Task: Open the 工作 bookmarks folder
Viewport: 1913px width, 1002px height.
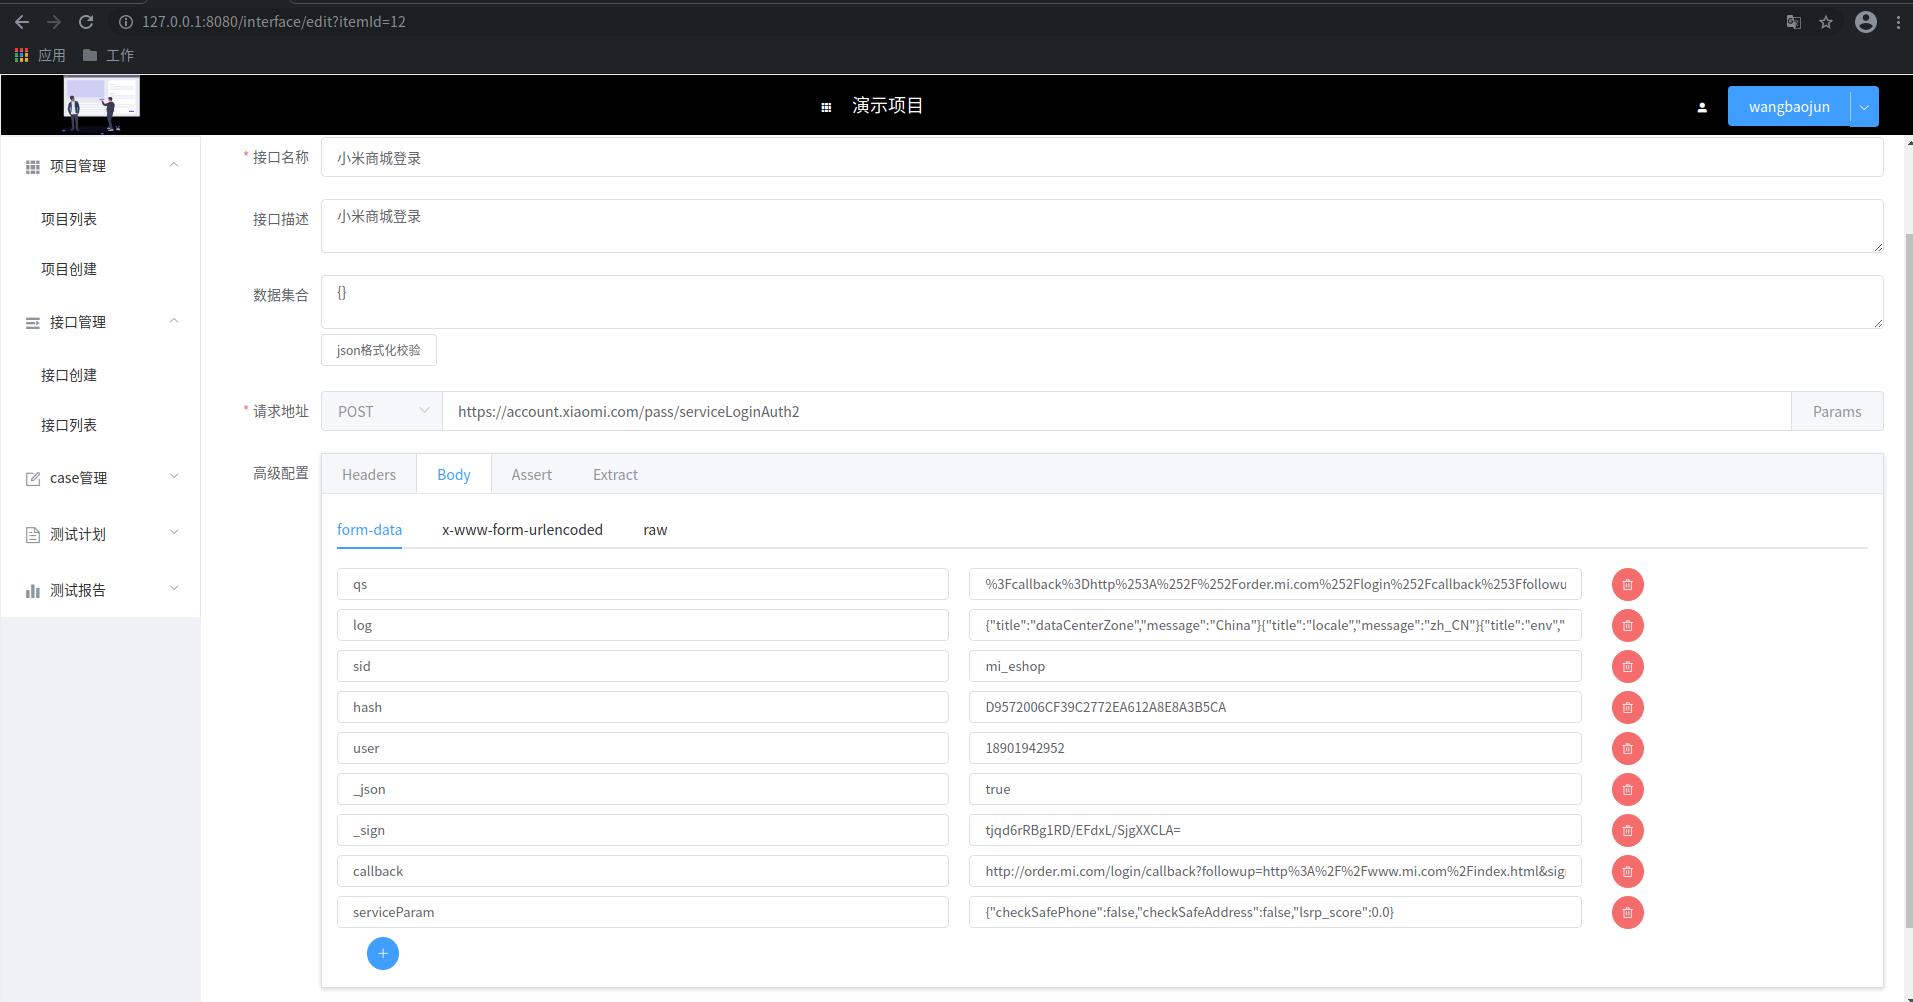Action: tap(108, 55)
